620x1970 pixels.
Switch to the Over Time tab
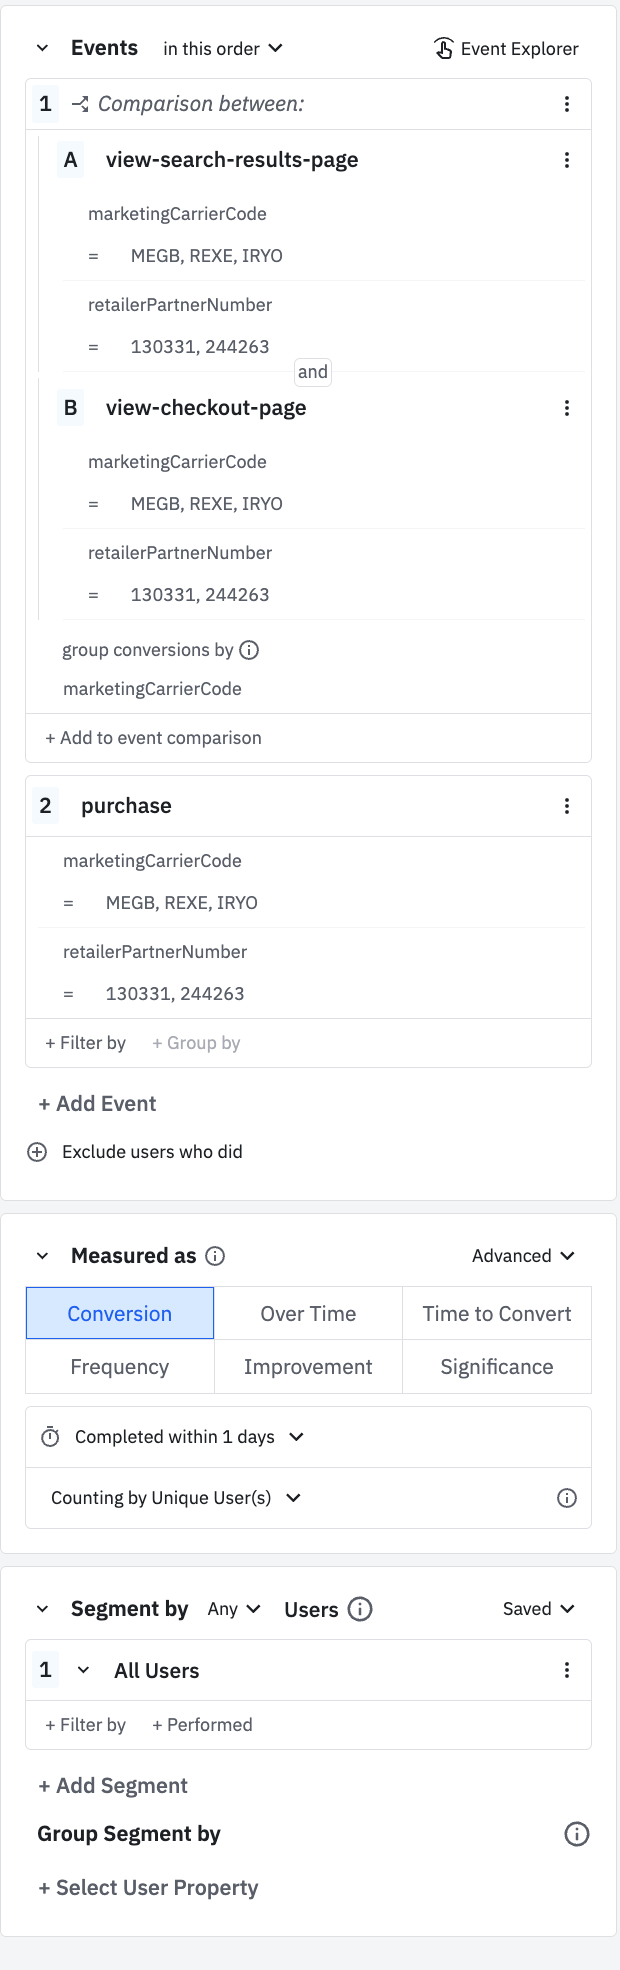pos(308,1314)
